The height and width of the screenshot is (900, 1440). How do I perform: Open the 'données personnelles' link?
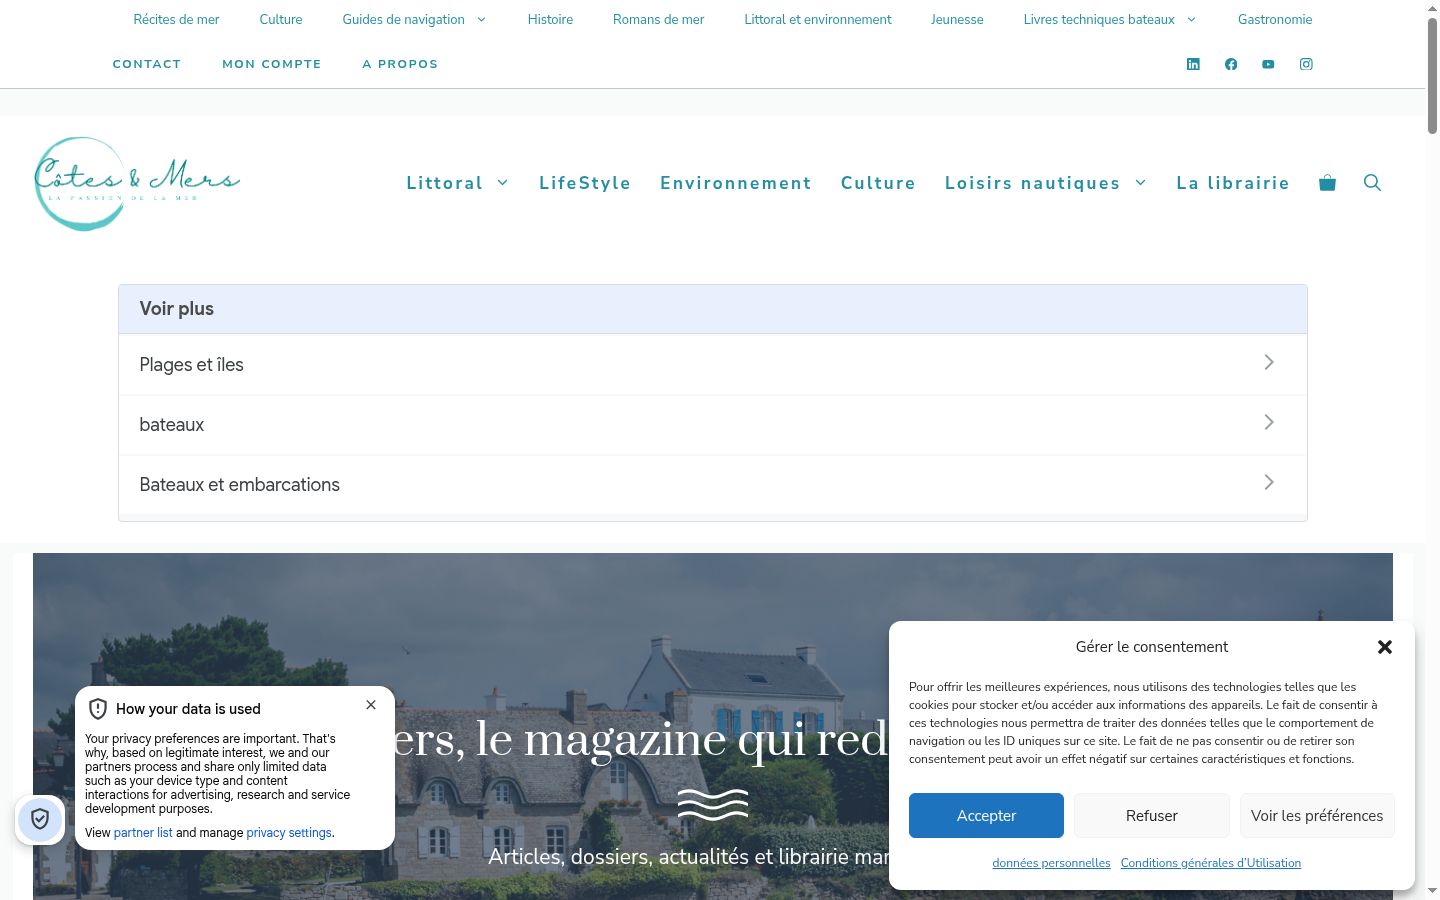[x=1051, y=863]
